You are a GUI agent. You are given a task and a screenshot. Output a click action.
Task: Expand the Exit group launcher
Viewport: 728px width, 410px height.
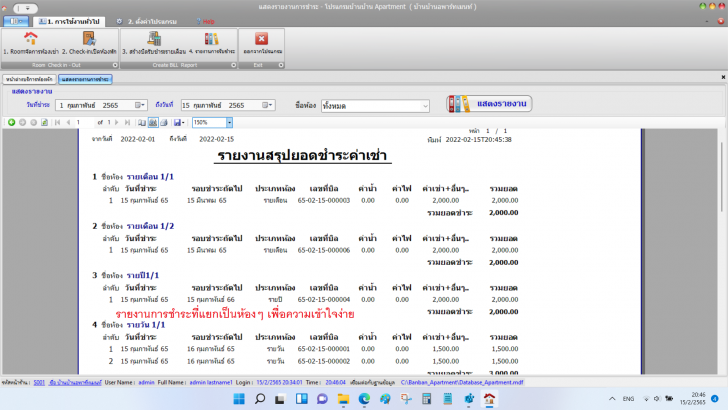tap(281, 65)
